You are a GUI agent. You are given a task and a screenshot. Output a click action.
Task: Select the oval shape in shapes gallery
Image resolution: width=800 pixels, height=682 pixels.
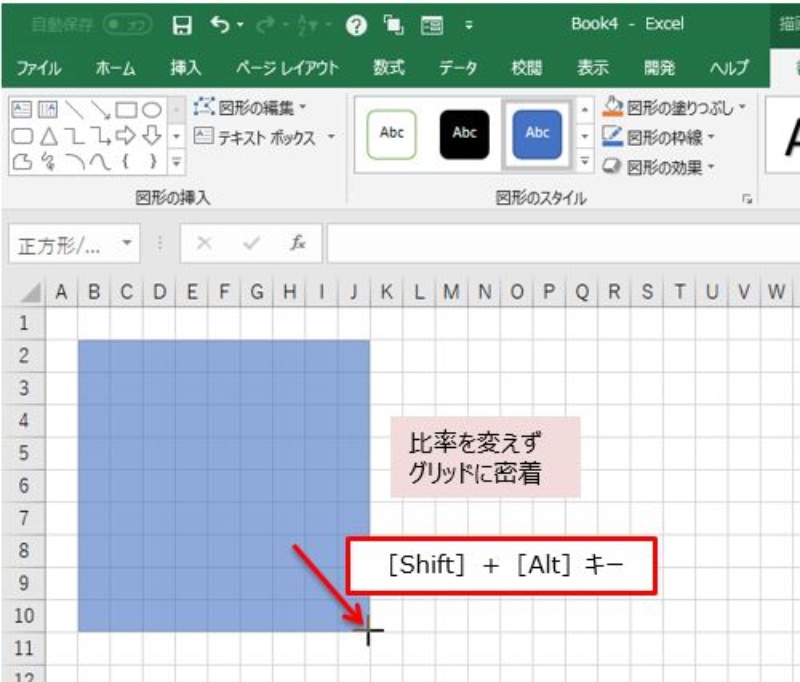click(x=151, y=110)
